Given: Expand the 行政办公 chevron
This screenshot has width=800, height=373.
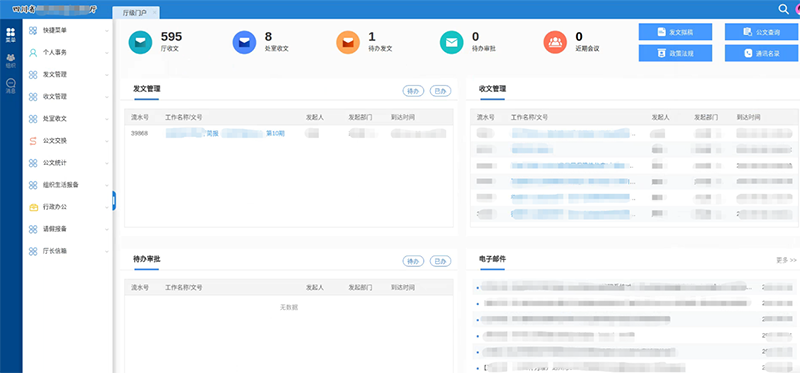Looking at the screenshot, I should (x=107, y=208).
